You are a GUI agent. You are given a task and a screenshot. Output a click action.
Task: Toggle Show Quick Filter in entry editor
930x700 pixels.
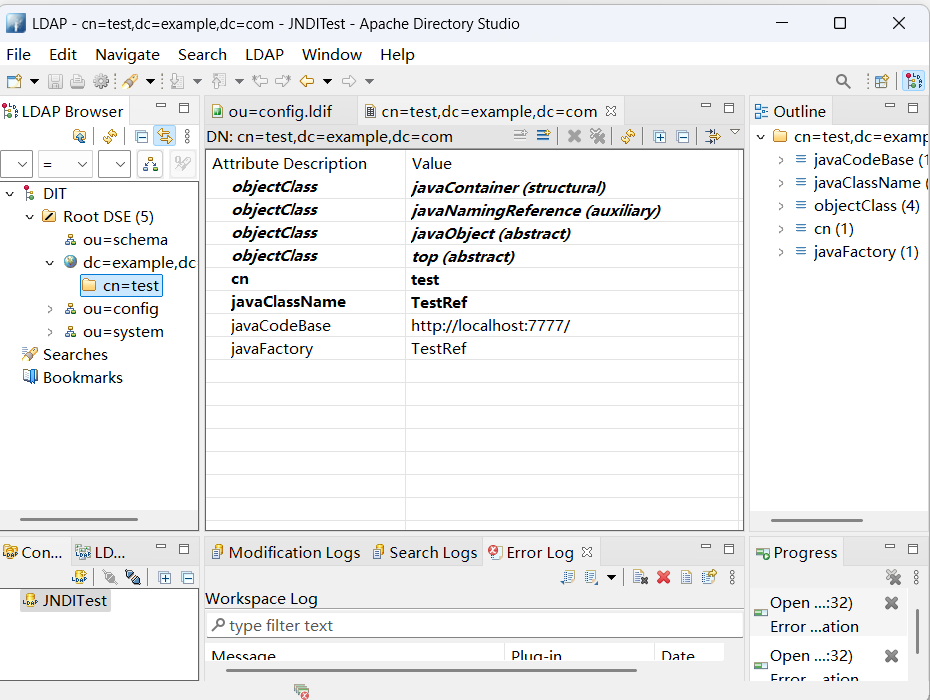pyautogui.click(x=713, y=136)
